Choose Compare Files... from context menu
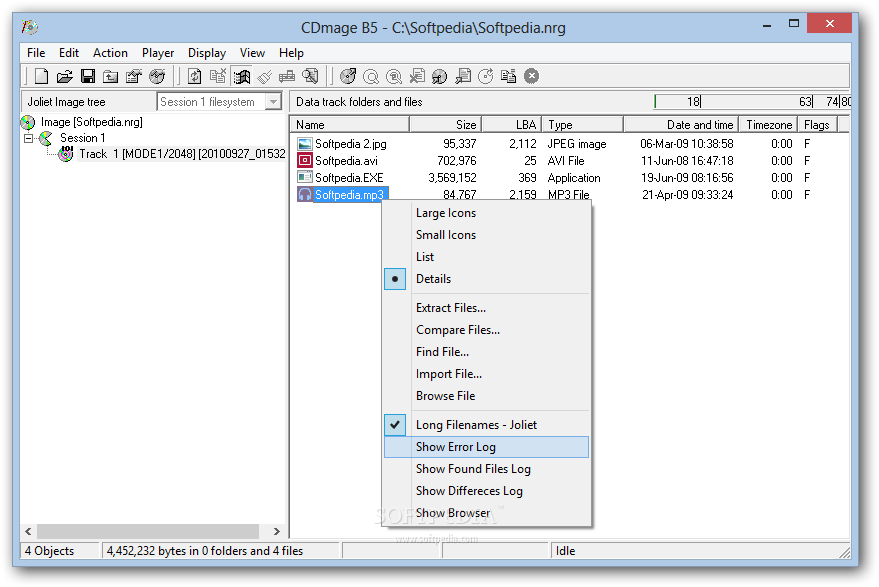Image resolution: width=879 pixels, height=587 pixels. tap(487, 330)
